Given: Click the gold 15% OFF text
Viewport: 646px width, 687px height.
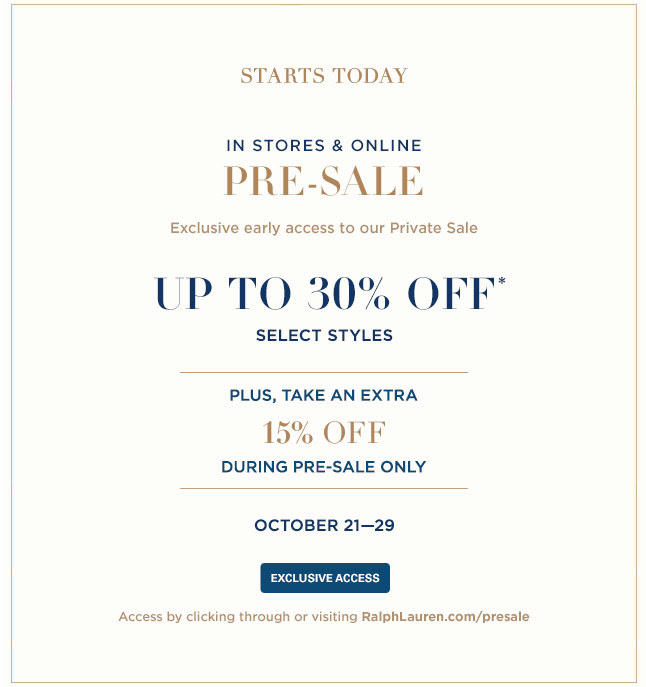Looking at the screenshot, I should [x=324, y=432].
